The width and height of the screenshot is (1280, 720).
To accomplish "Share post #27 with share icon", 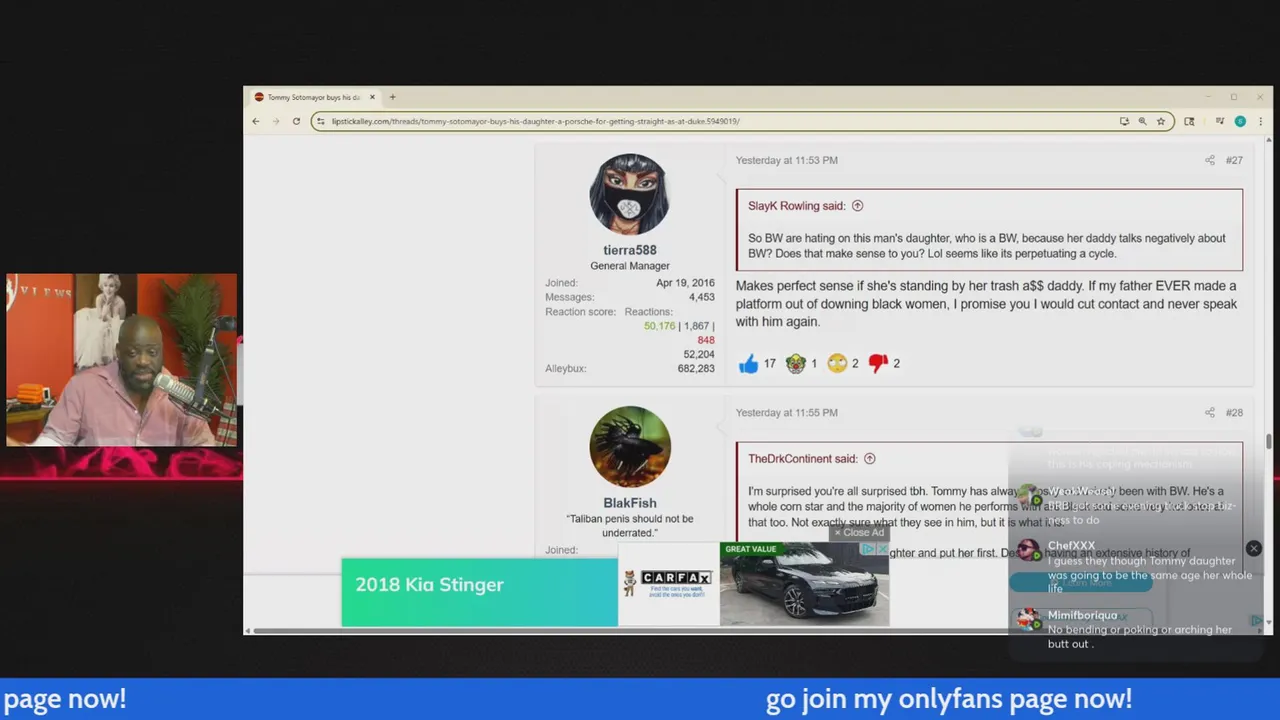I will click(1209, 160).
